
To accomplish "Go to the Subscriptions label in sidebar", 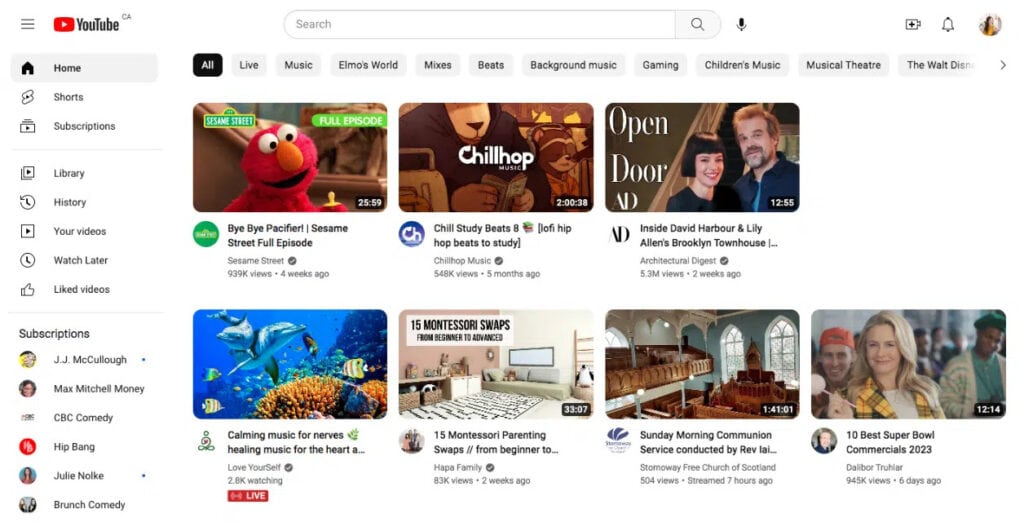I will 84,126.
